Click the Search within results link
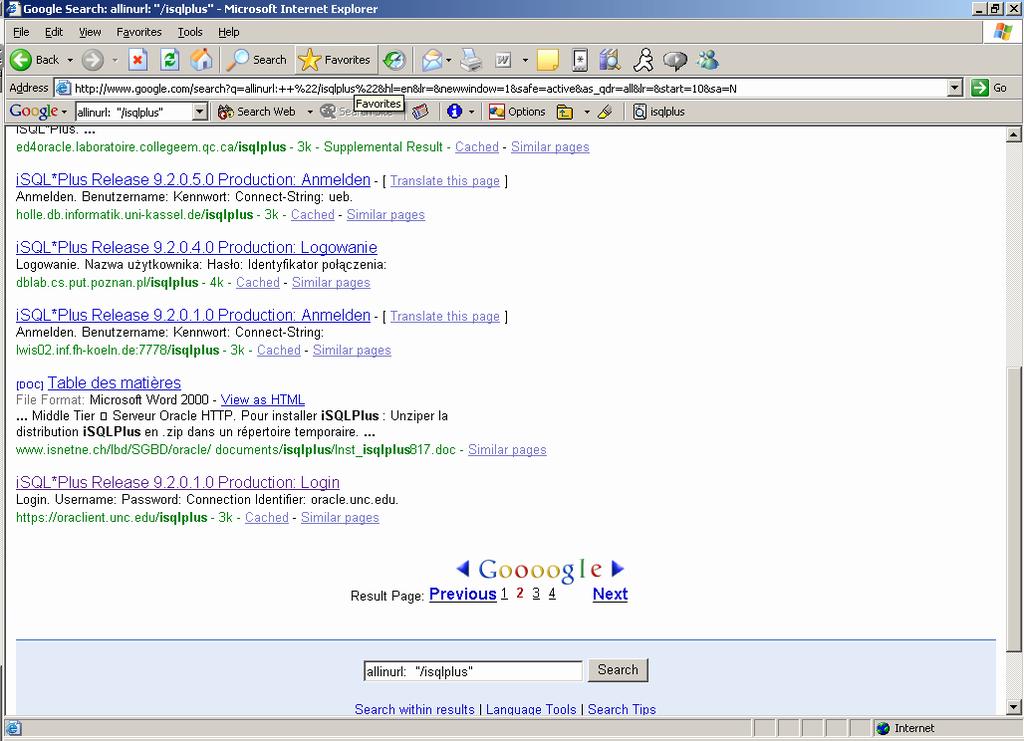Image resolution: width=1024 pixels, height=741 pixels. coord(415,709)
